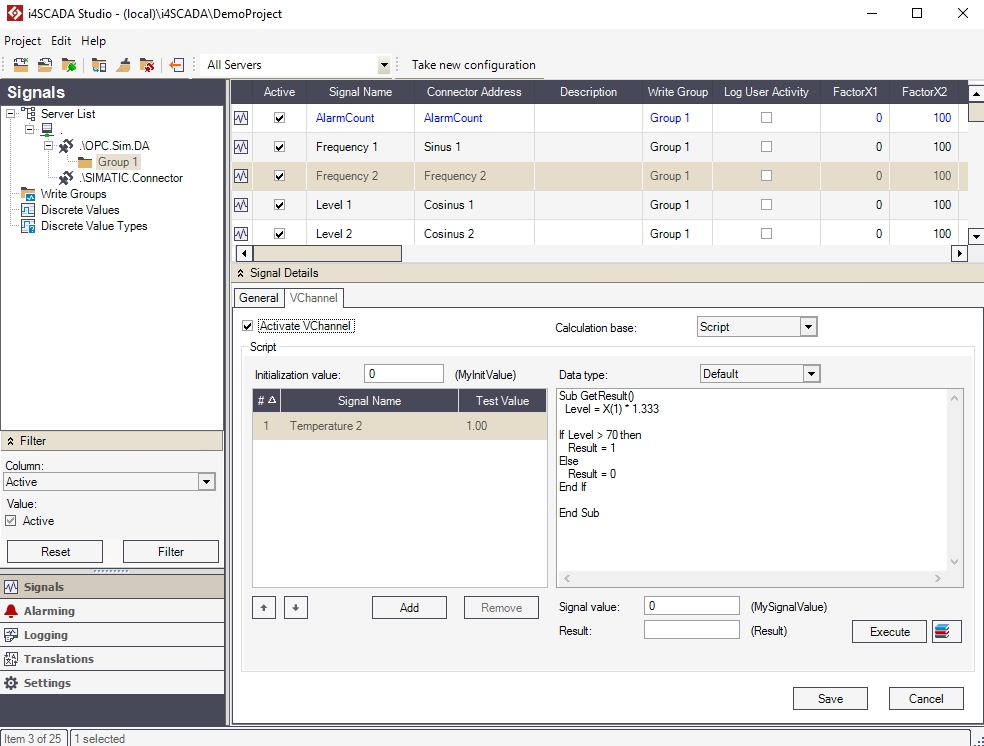This screenshot has width=984, height=746.
Task: Uncheck the Activate VChannel checkbox
Action: [x=248, y=326]
